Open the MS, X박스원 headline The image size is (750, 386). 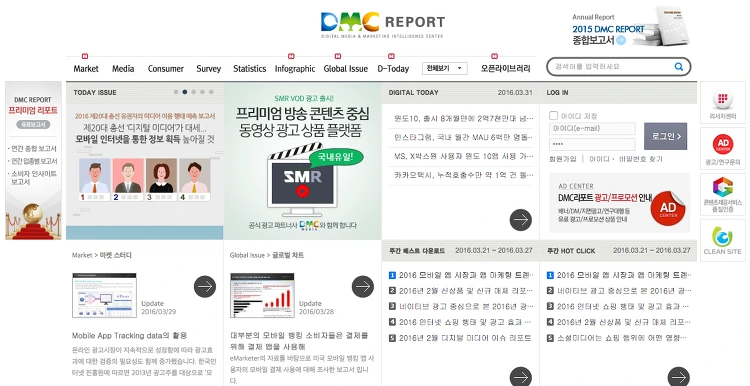point(463,156)
